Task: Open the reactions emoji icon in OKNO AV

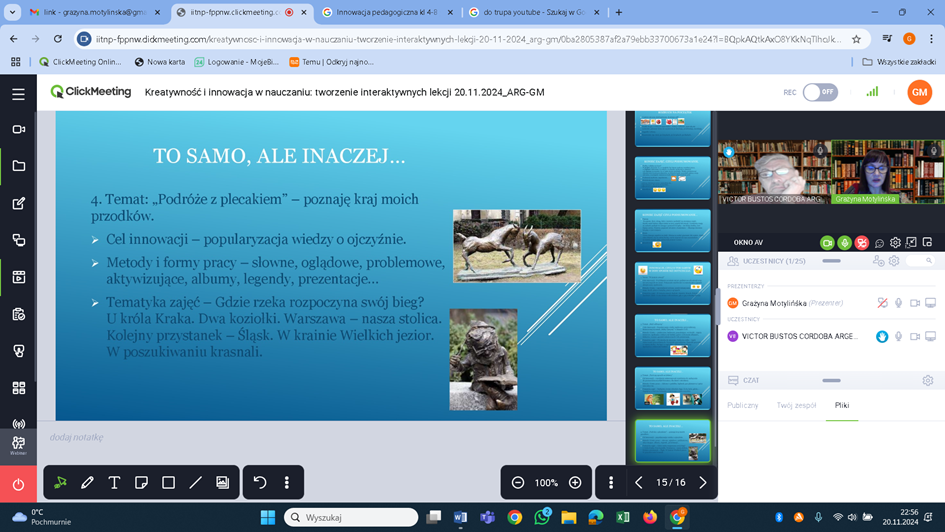Action: tap(879, 243)
